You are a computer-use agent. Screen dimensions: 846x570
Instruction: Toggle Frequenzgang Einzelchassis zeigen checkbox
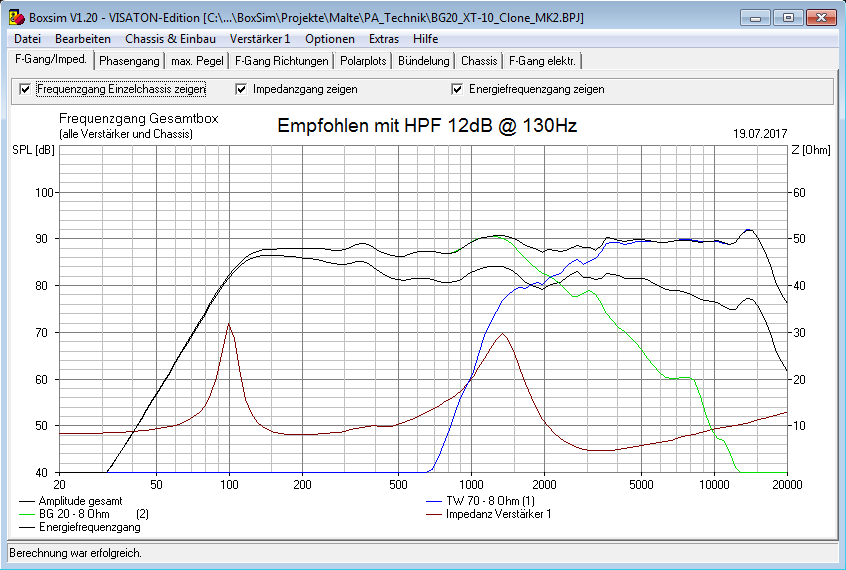click(25, 89)
